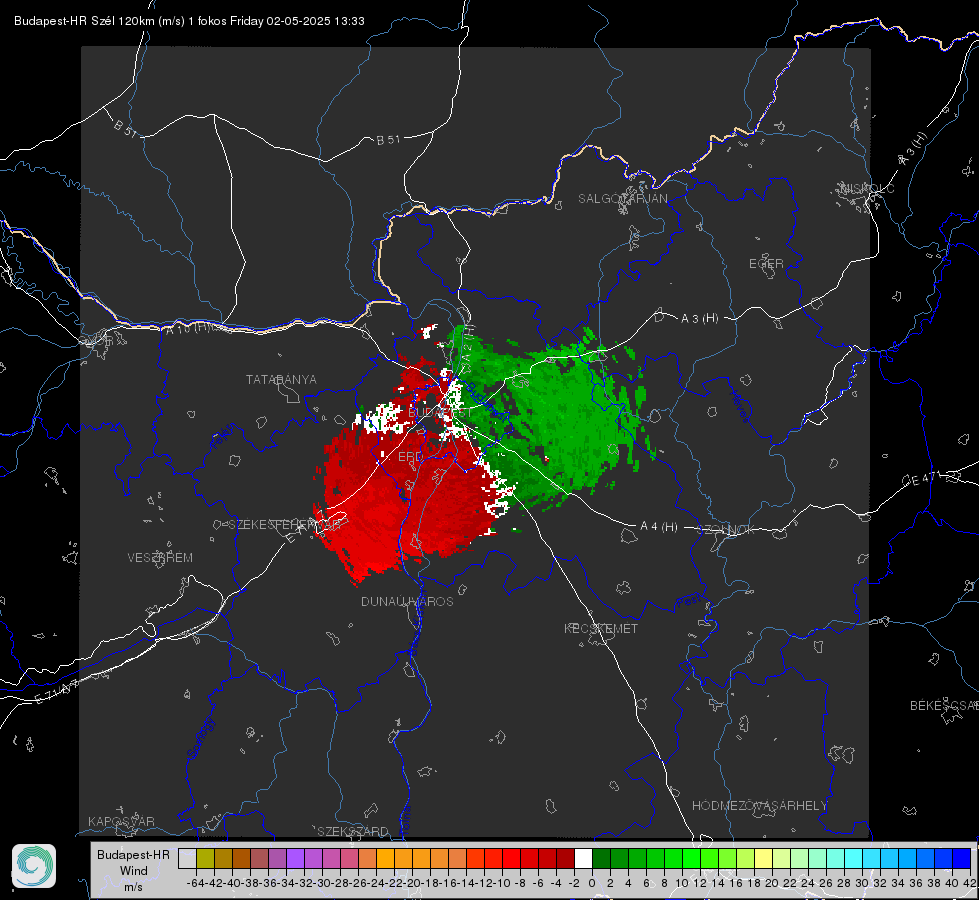Pick the pale mint swatch between 24 and 26
This screenshot has height=900, width=979.
click(x=817, y=858)
